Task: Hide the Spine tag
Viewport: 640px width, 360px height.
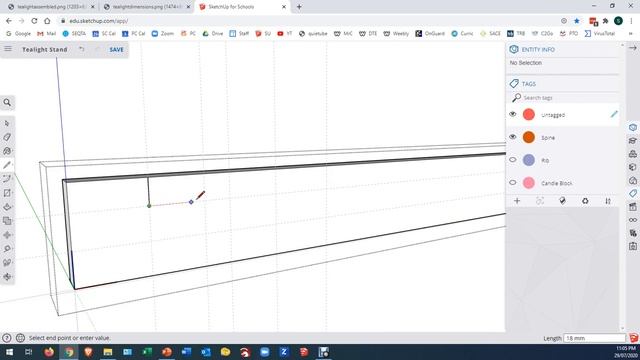Action: point(513,137)
